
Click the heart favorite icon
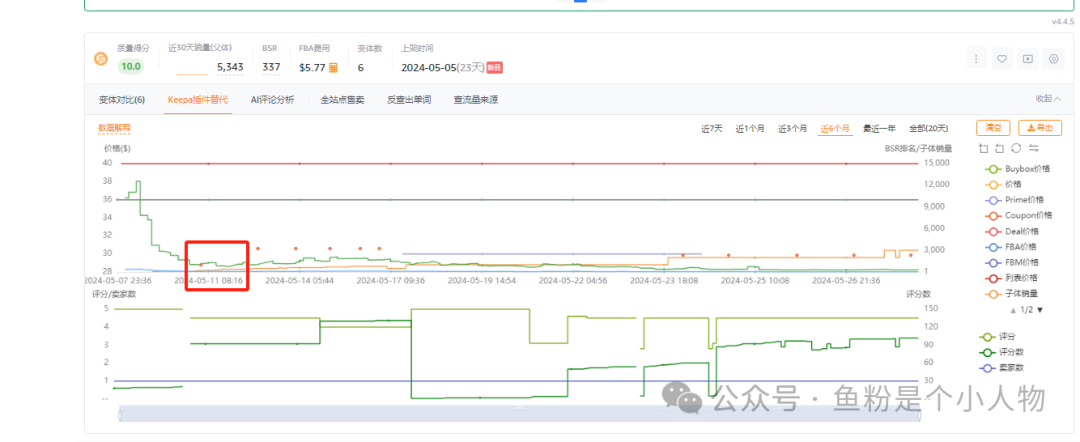(1001, 59)
